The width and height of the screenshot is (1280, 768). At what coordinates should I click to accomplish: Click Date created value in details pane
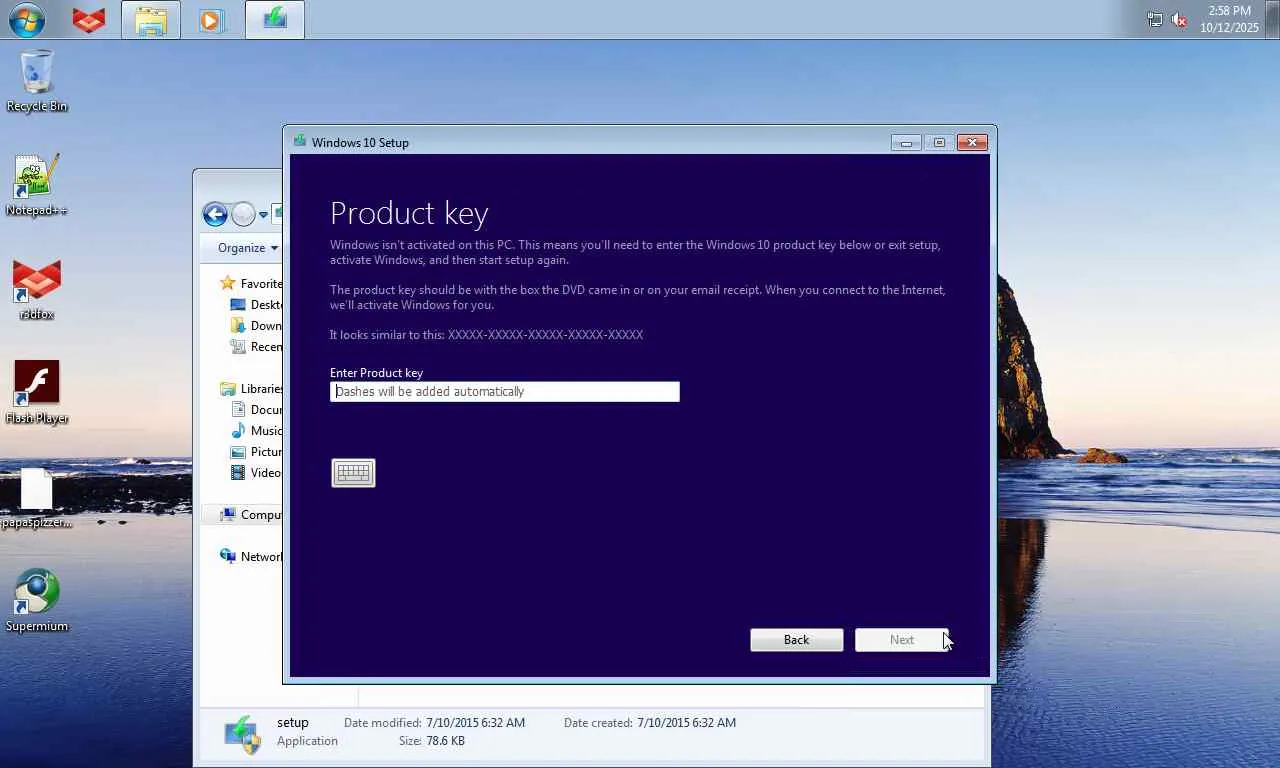686,723
